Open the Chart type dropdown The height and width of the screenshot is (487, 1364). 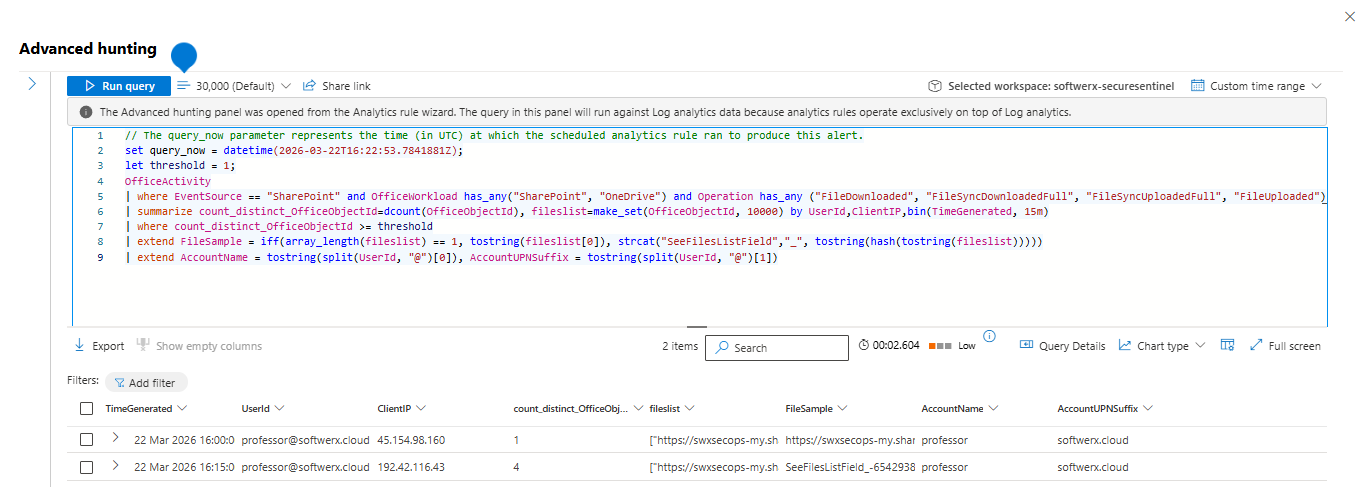tap(1162, 346)
